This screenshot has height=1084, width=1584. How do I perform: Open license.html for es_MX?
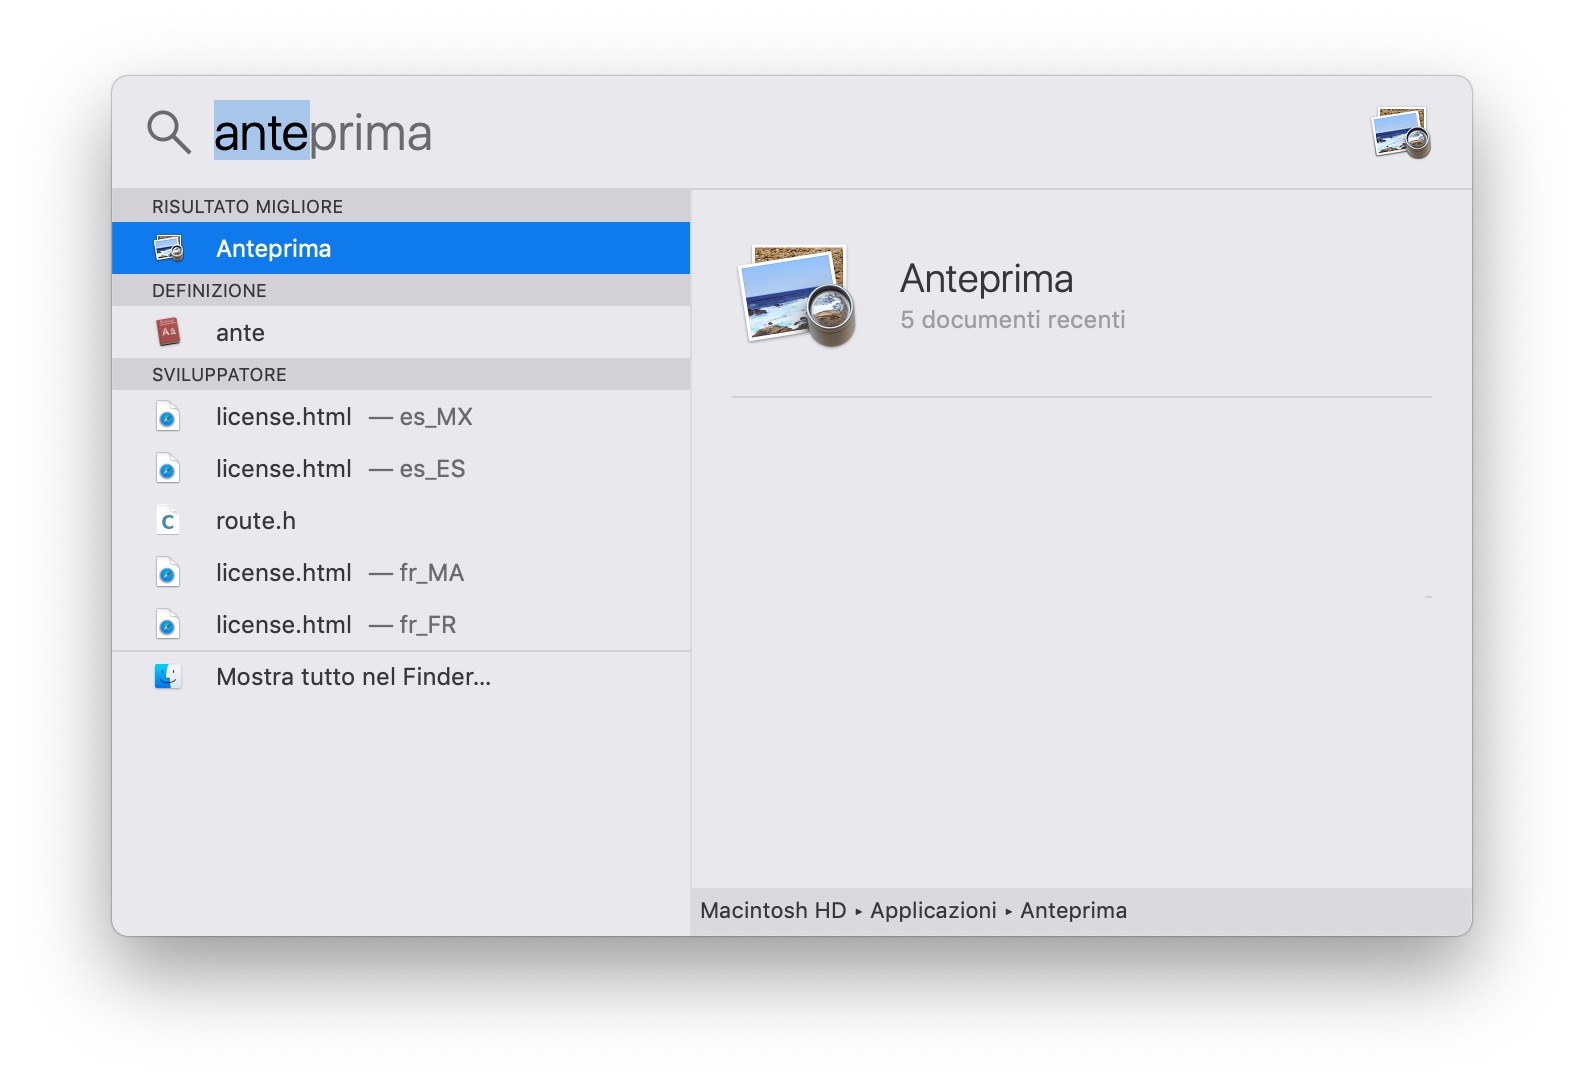pyautogui.click(x=401, y=416)
